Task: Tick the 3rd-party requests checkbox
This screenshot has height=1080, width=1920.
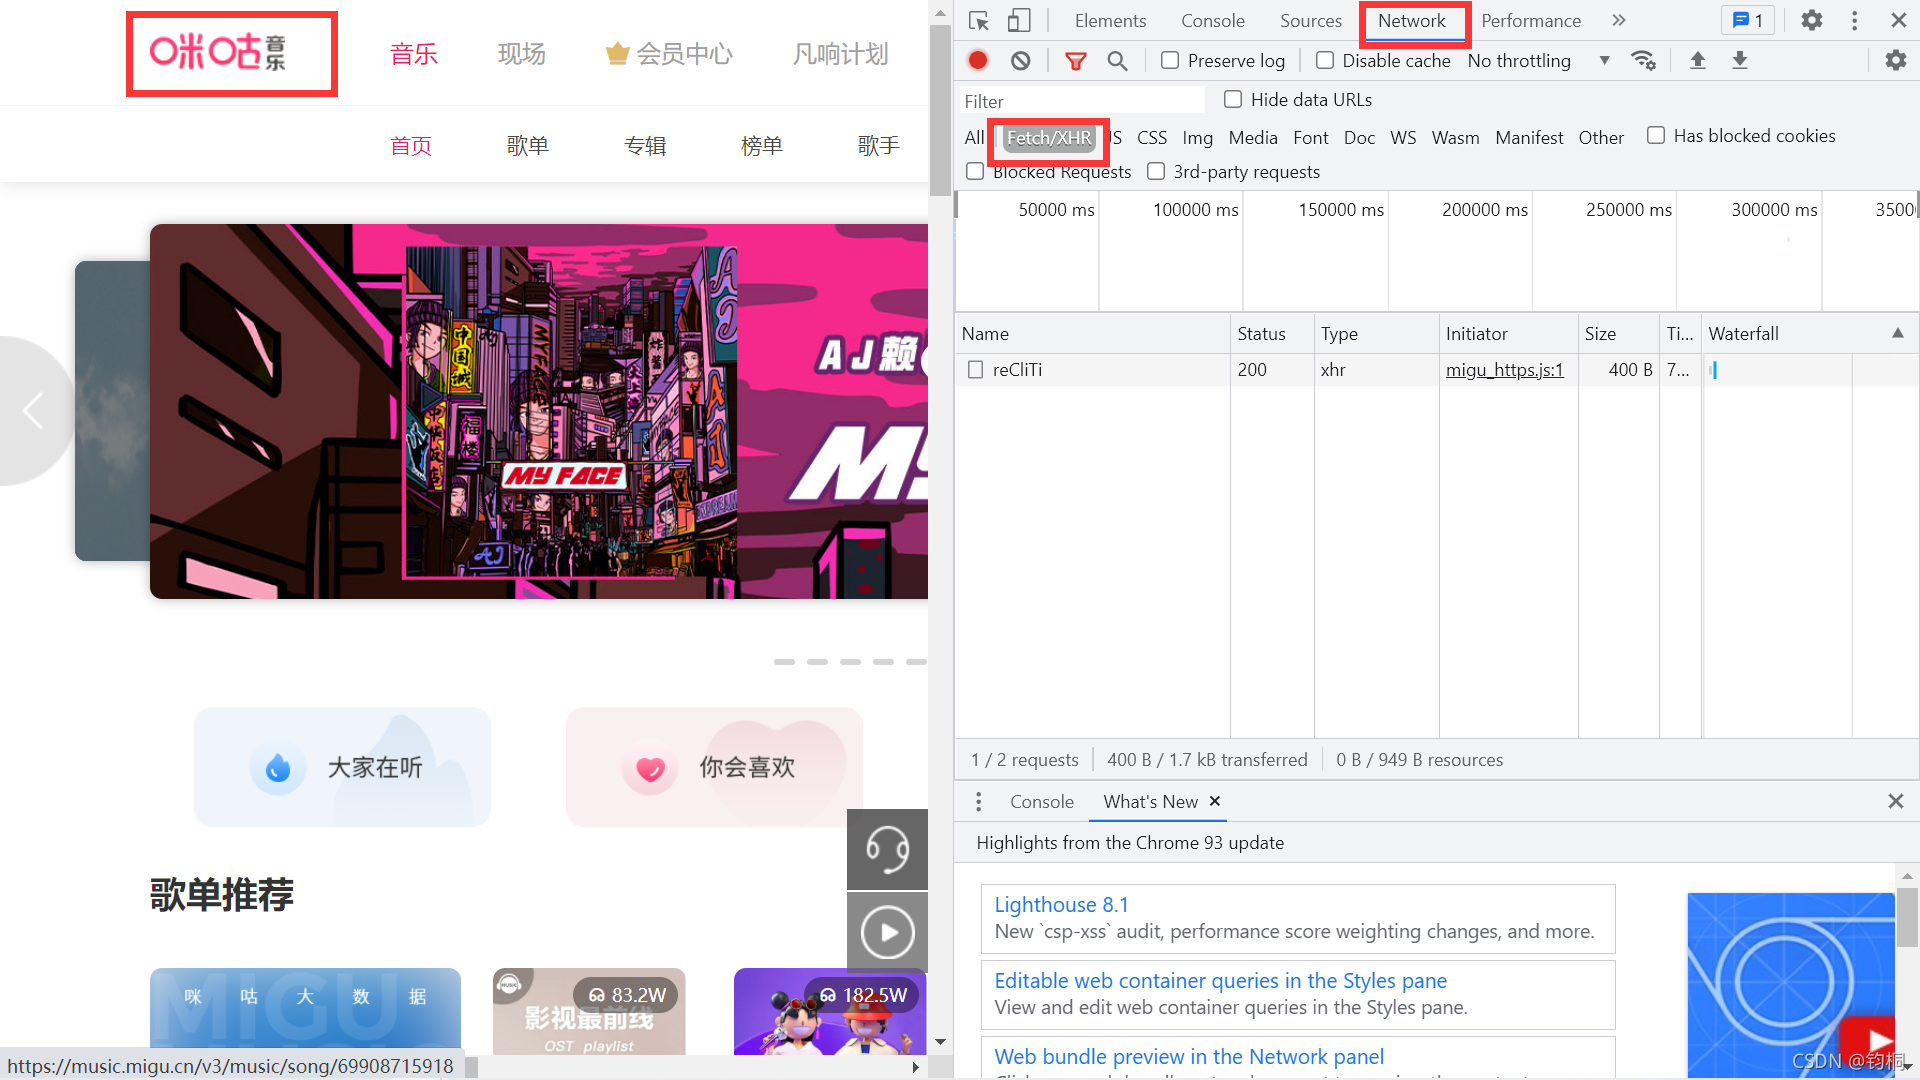Action: pyautogui.click(x=1156, y=171)
